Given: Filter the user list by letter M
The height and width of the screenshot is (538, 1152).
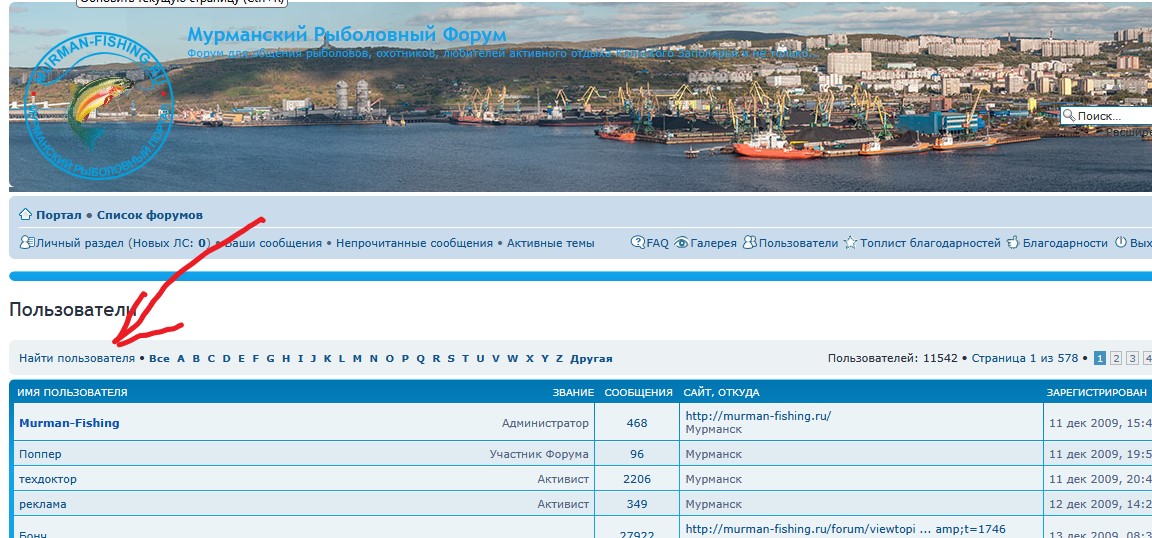Looking at the screenshot, I should pyautogui.click(x=357, y=358).
